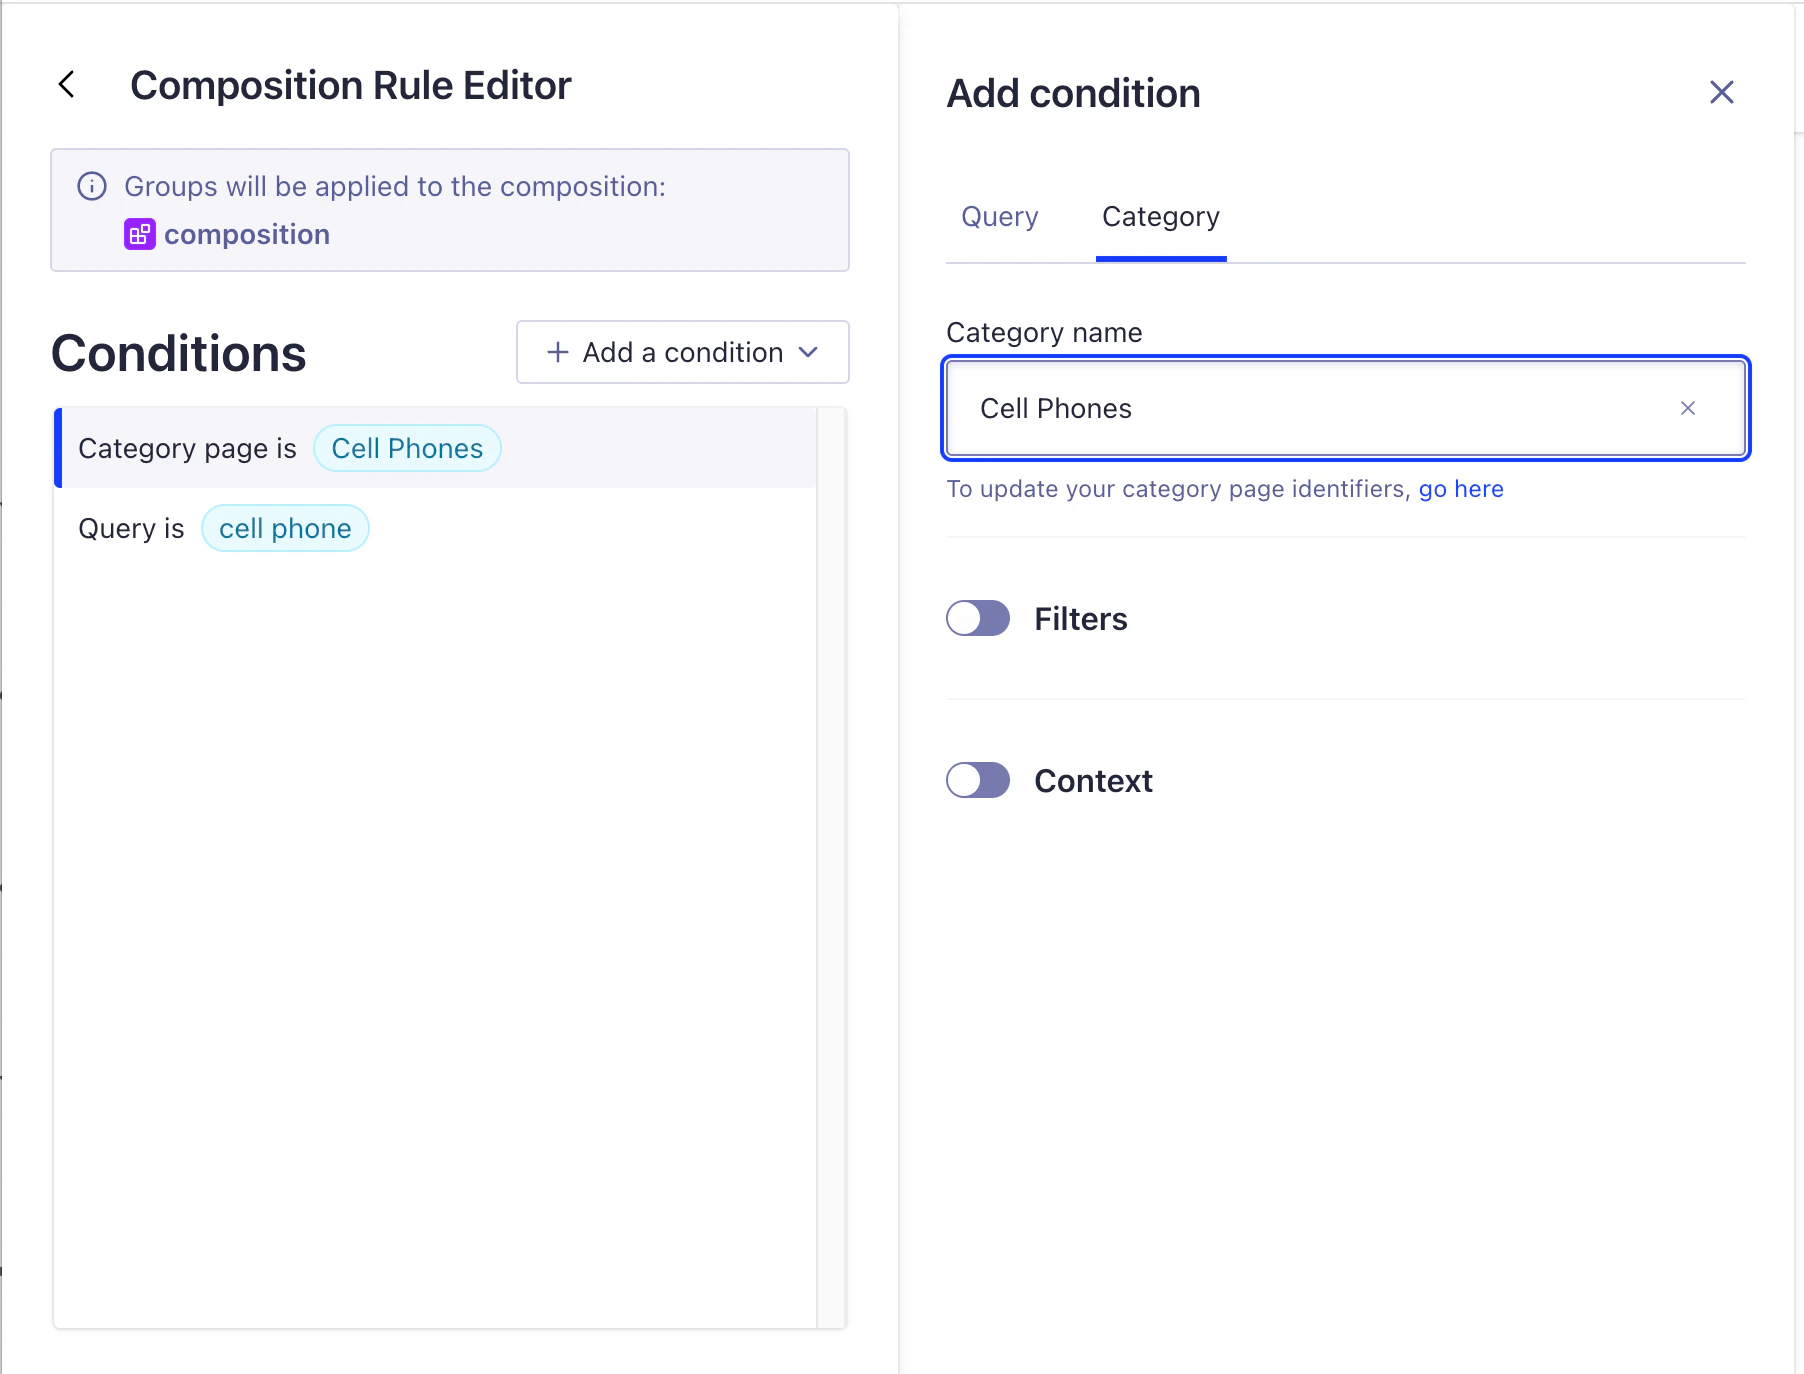This screenshot has height=1374, width=1804.
Task: Enable the Context toggle
Action: [977, 780]
